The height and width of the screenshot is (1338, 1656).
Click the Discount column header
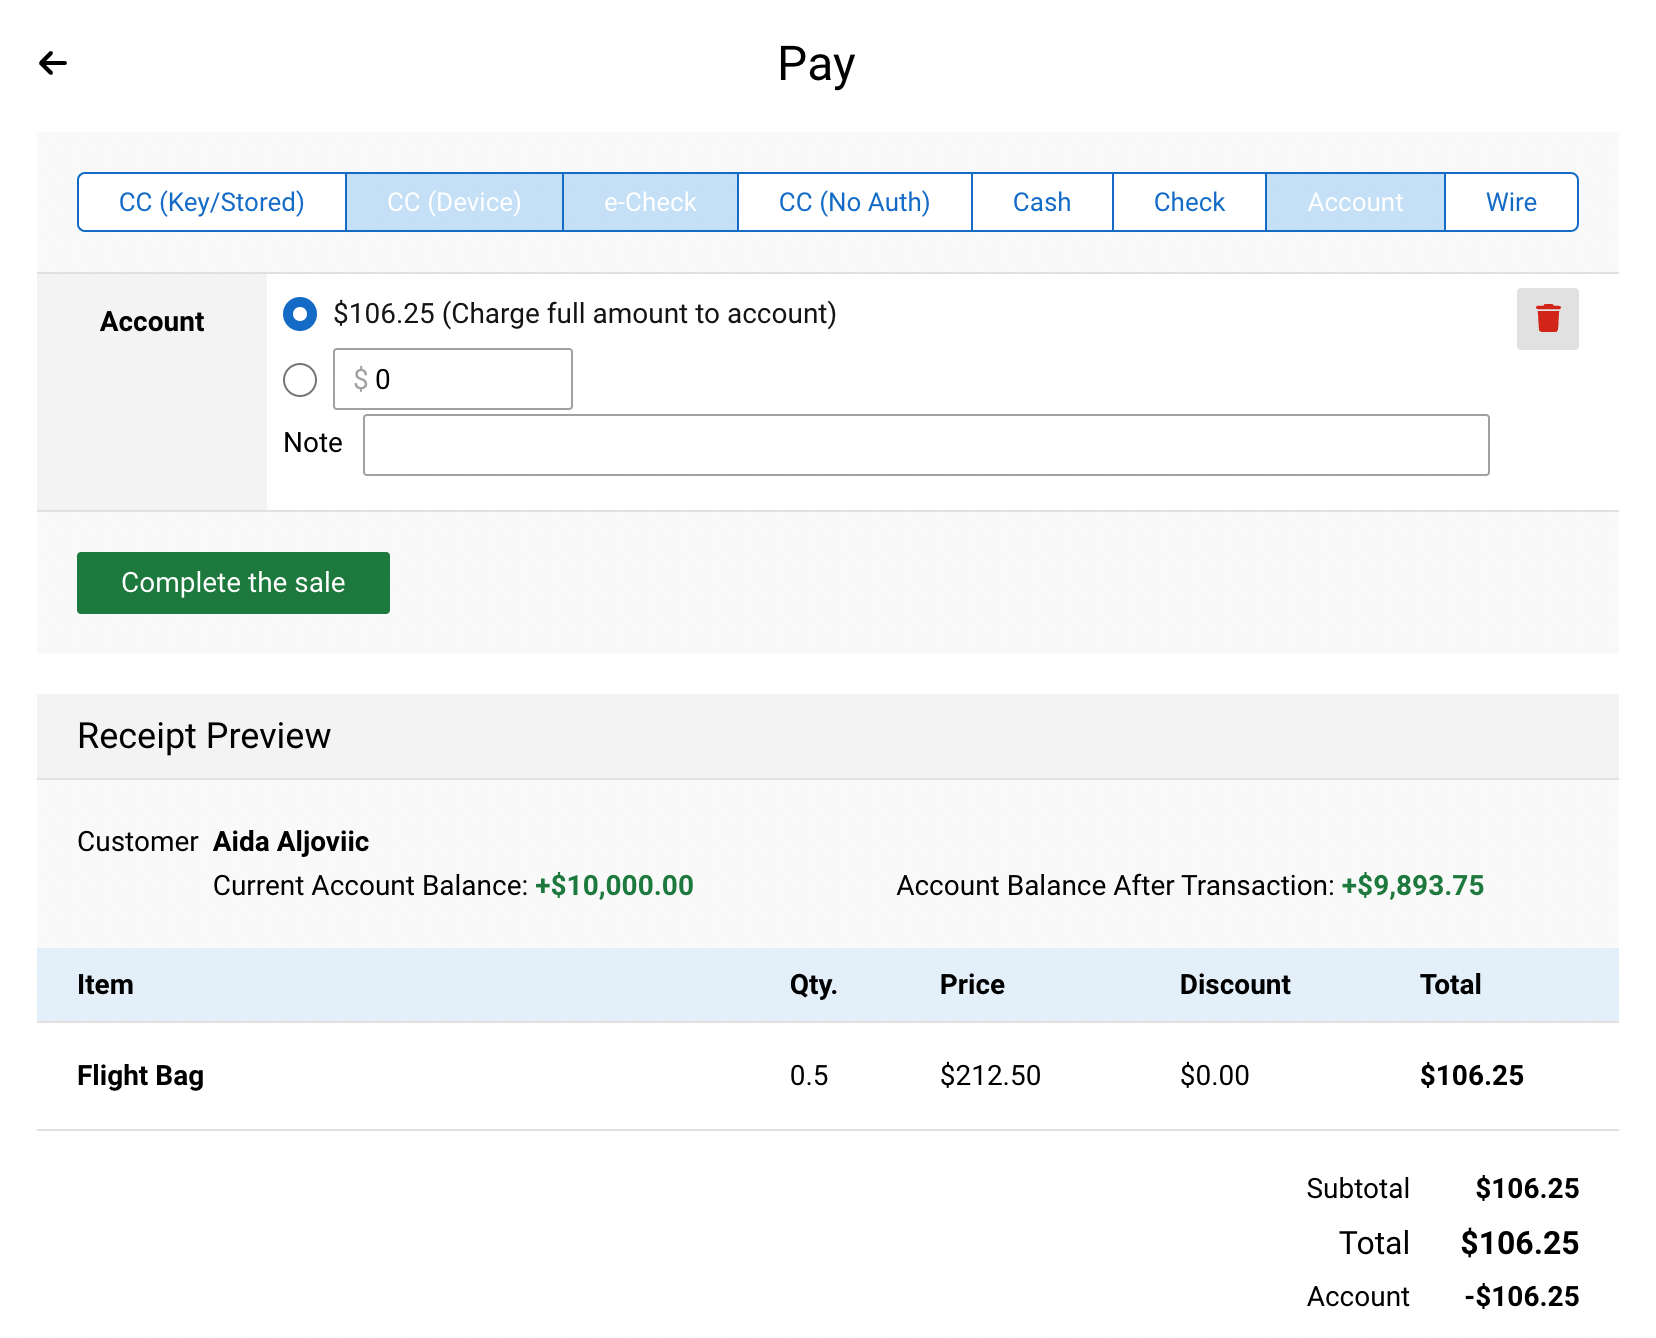(1235, 985)
